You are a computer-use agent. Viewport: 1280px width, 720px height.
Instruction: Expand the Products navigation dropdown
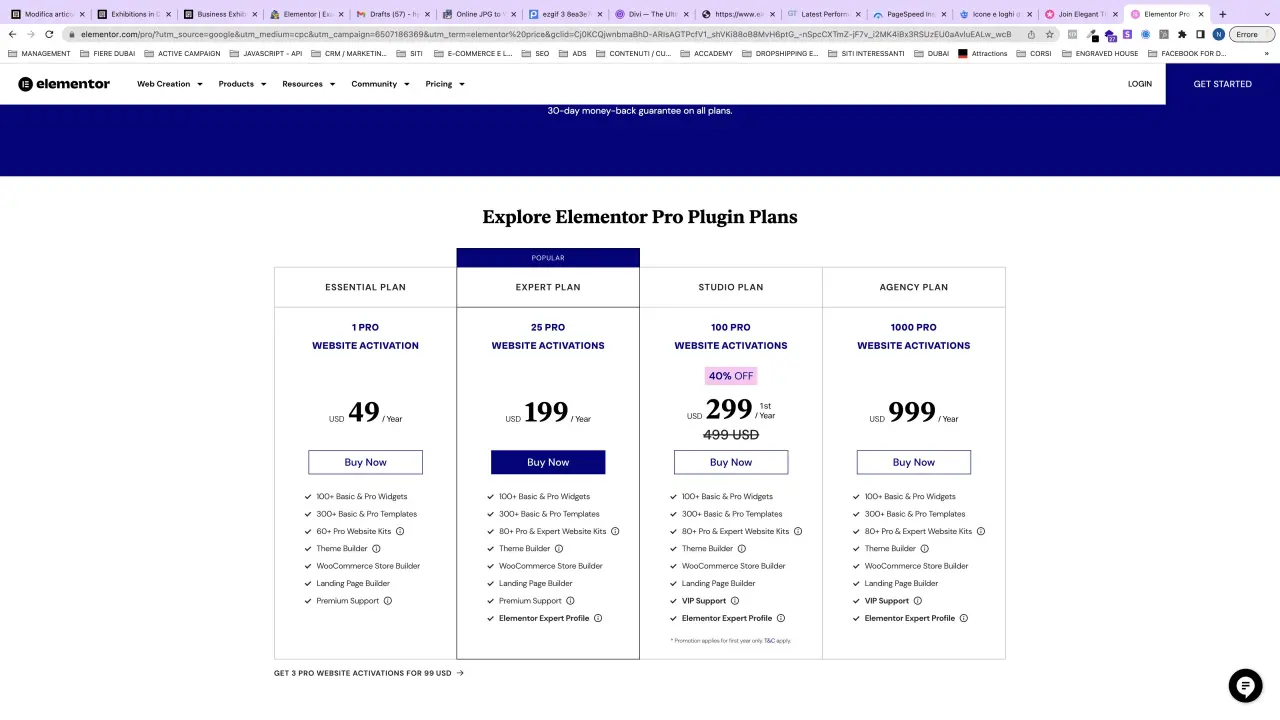click(x=243, y=84)
